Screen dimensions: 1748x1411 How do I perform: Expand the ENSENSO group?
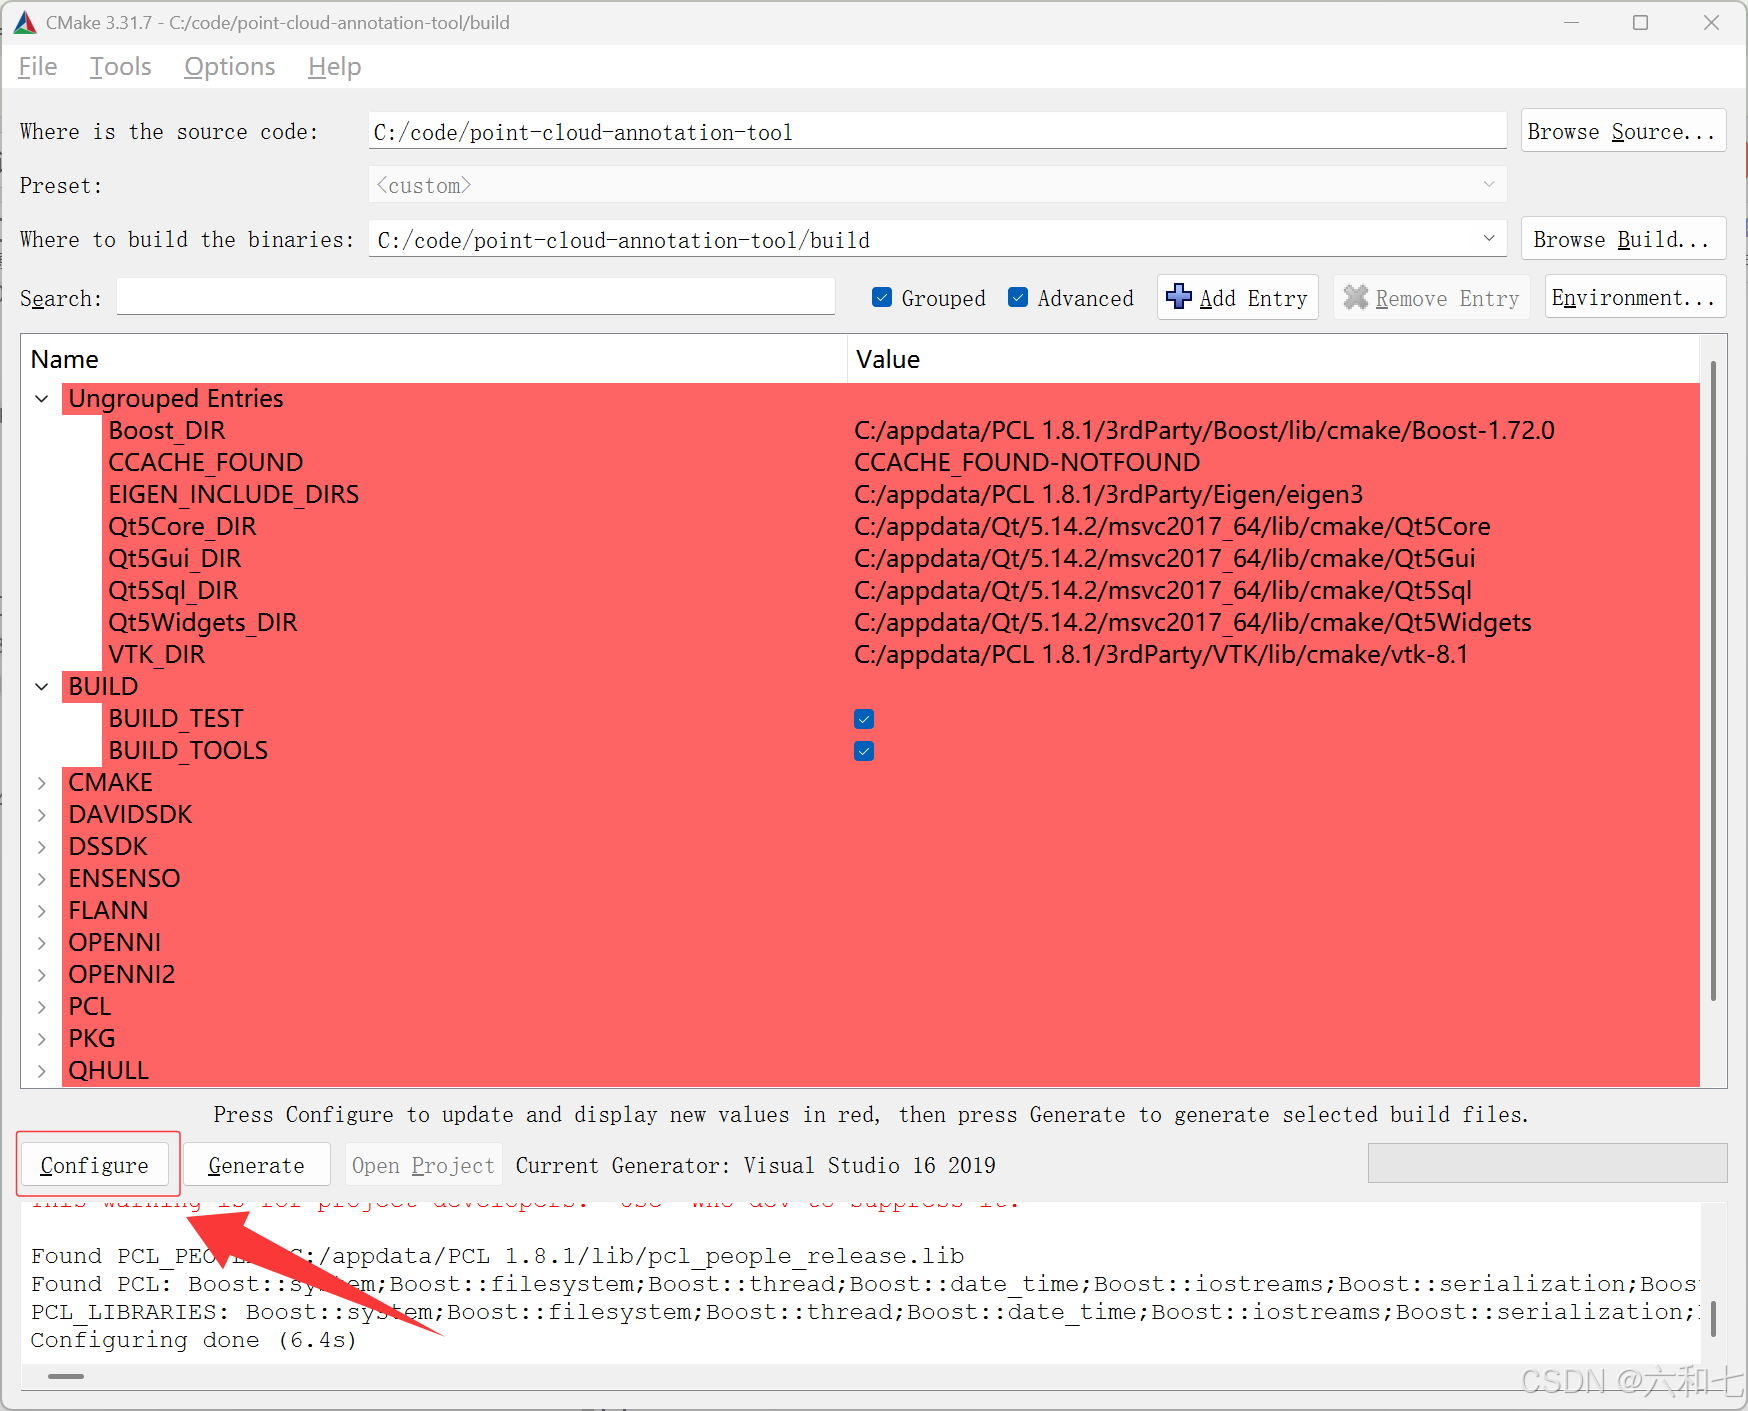point(42,879)
